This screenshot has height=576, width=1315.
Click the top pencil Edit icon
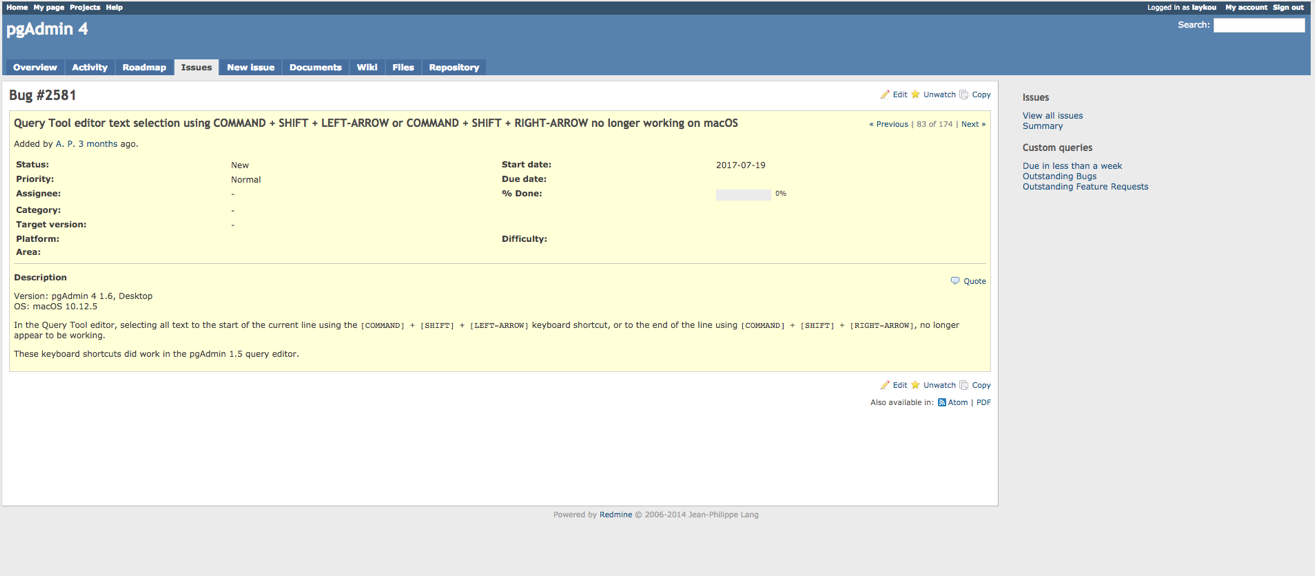click(885, 95)
